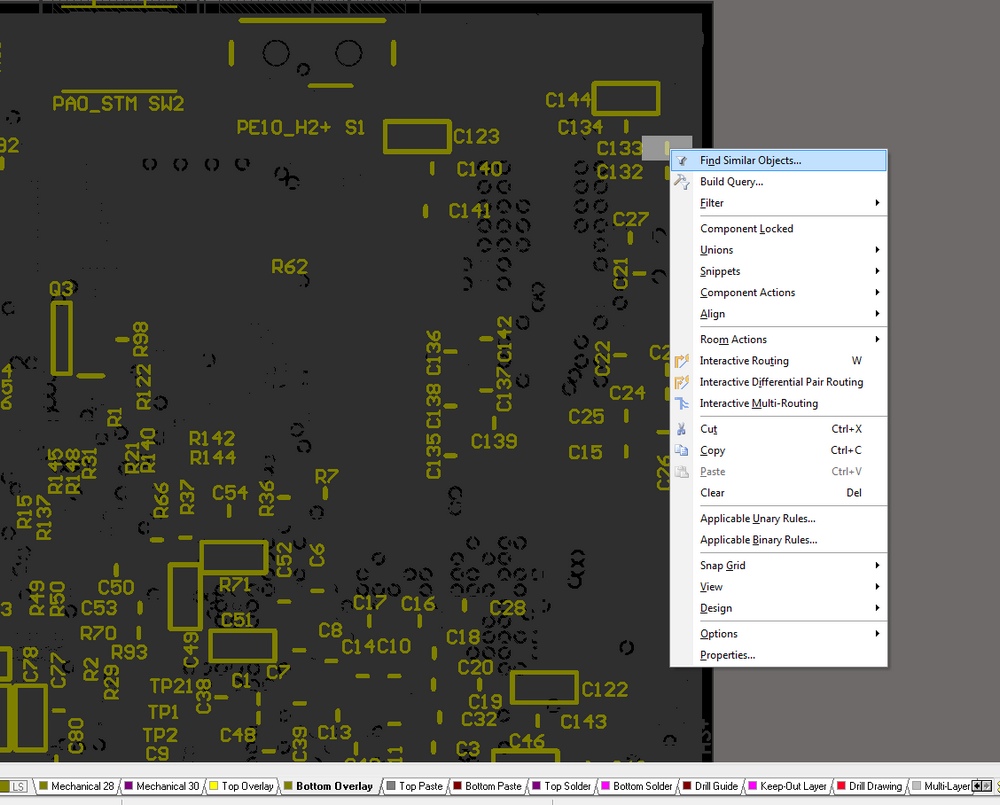Click the Find Similar Objects funnel icon
The width and height of the screenshot is (1000, 805).
[681, 161]
